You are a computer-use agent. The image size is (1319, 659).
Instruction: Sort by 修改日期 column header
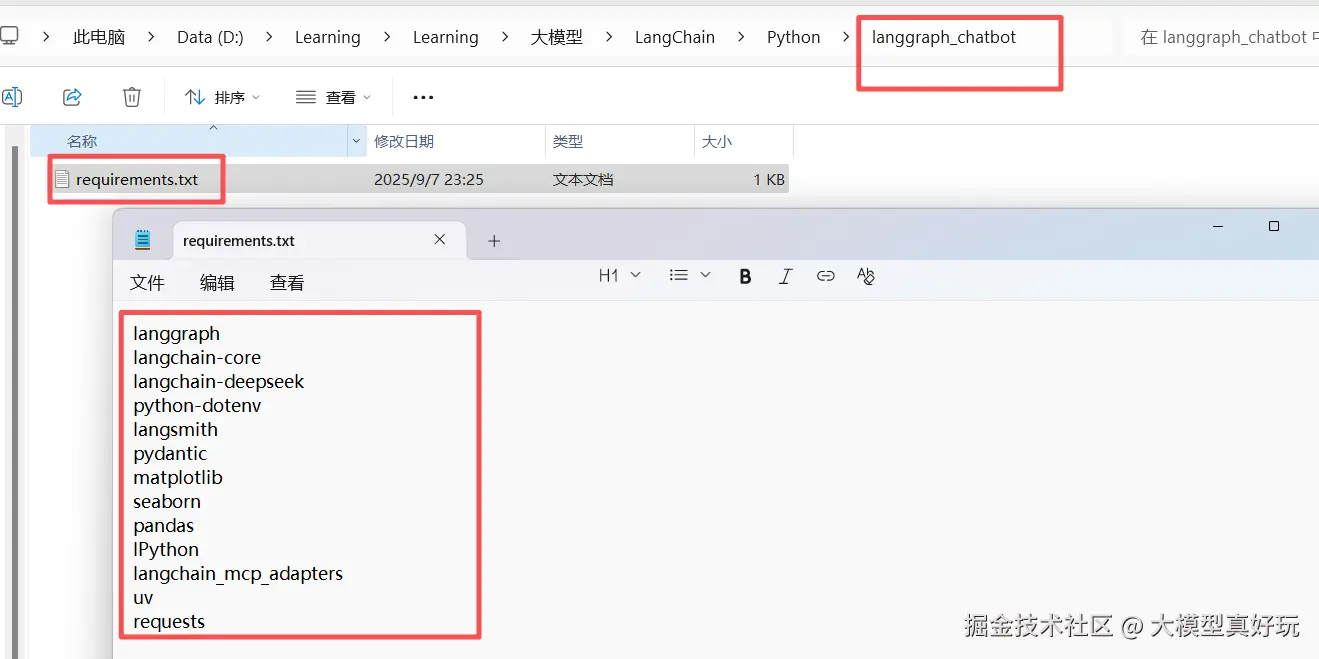tap(456, 142)
